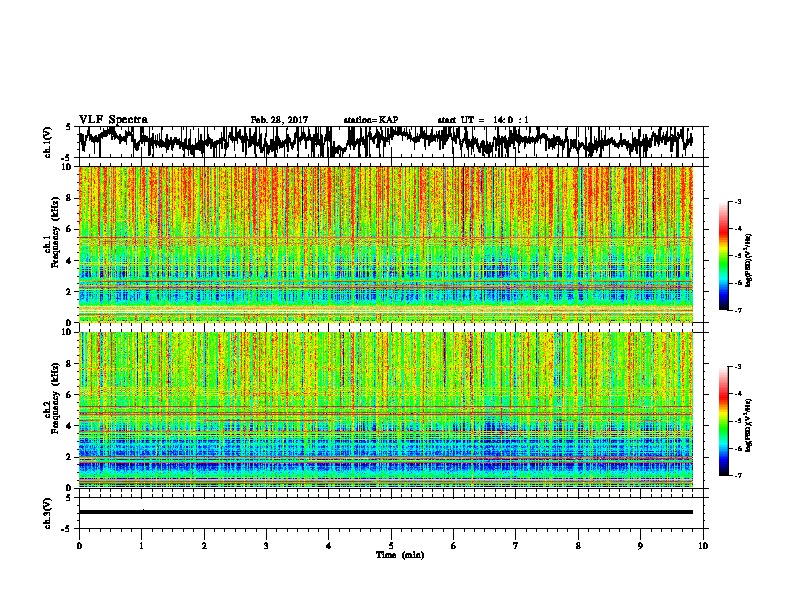Click the '-7' value on ch.2 colorbar
The width and height of the screenshot is (792, 612).
point(737,475)
